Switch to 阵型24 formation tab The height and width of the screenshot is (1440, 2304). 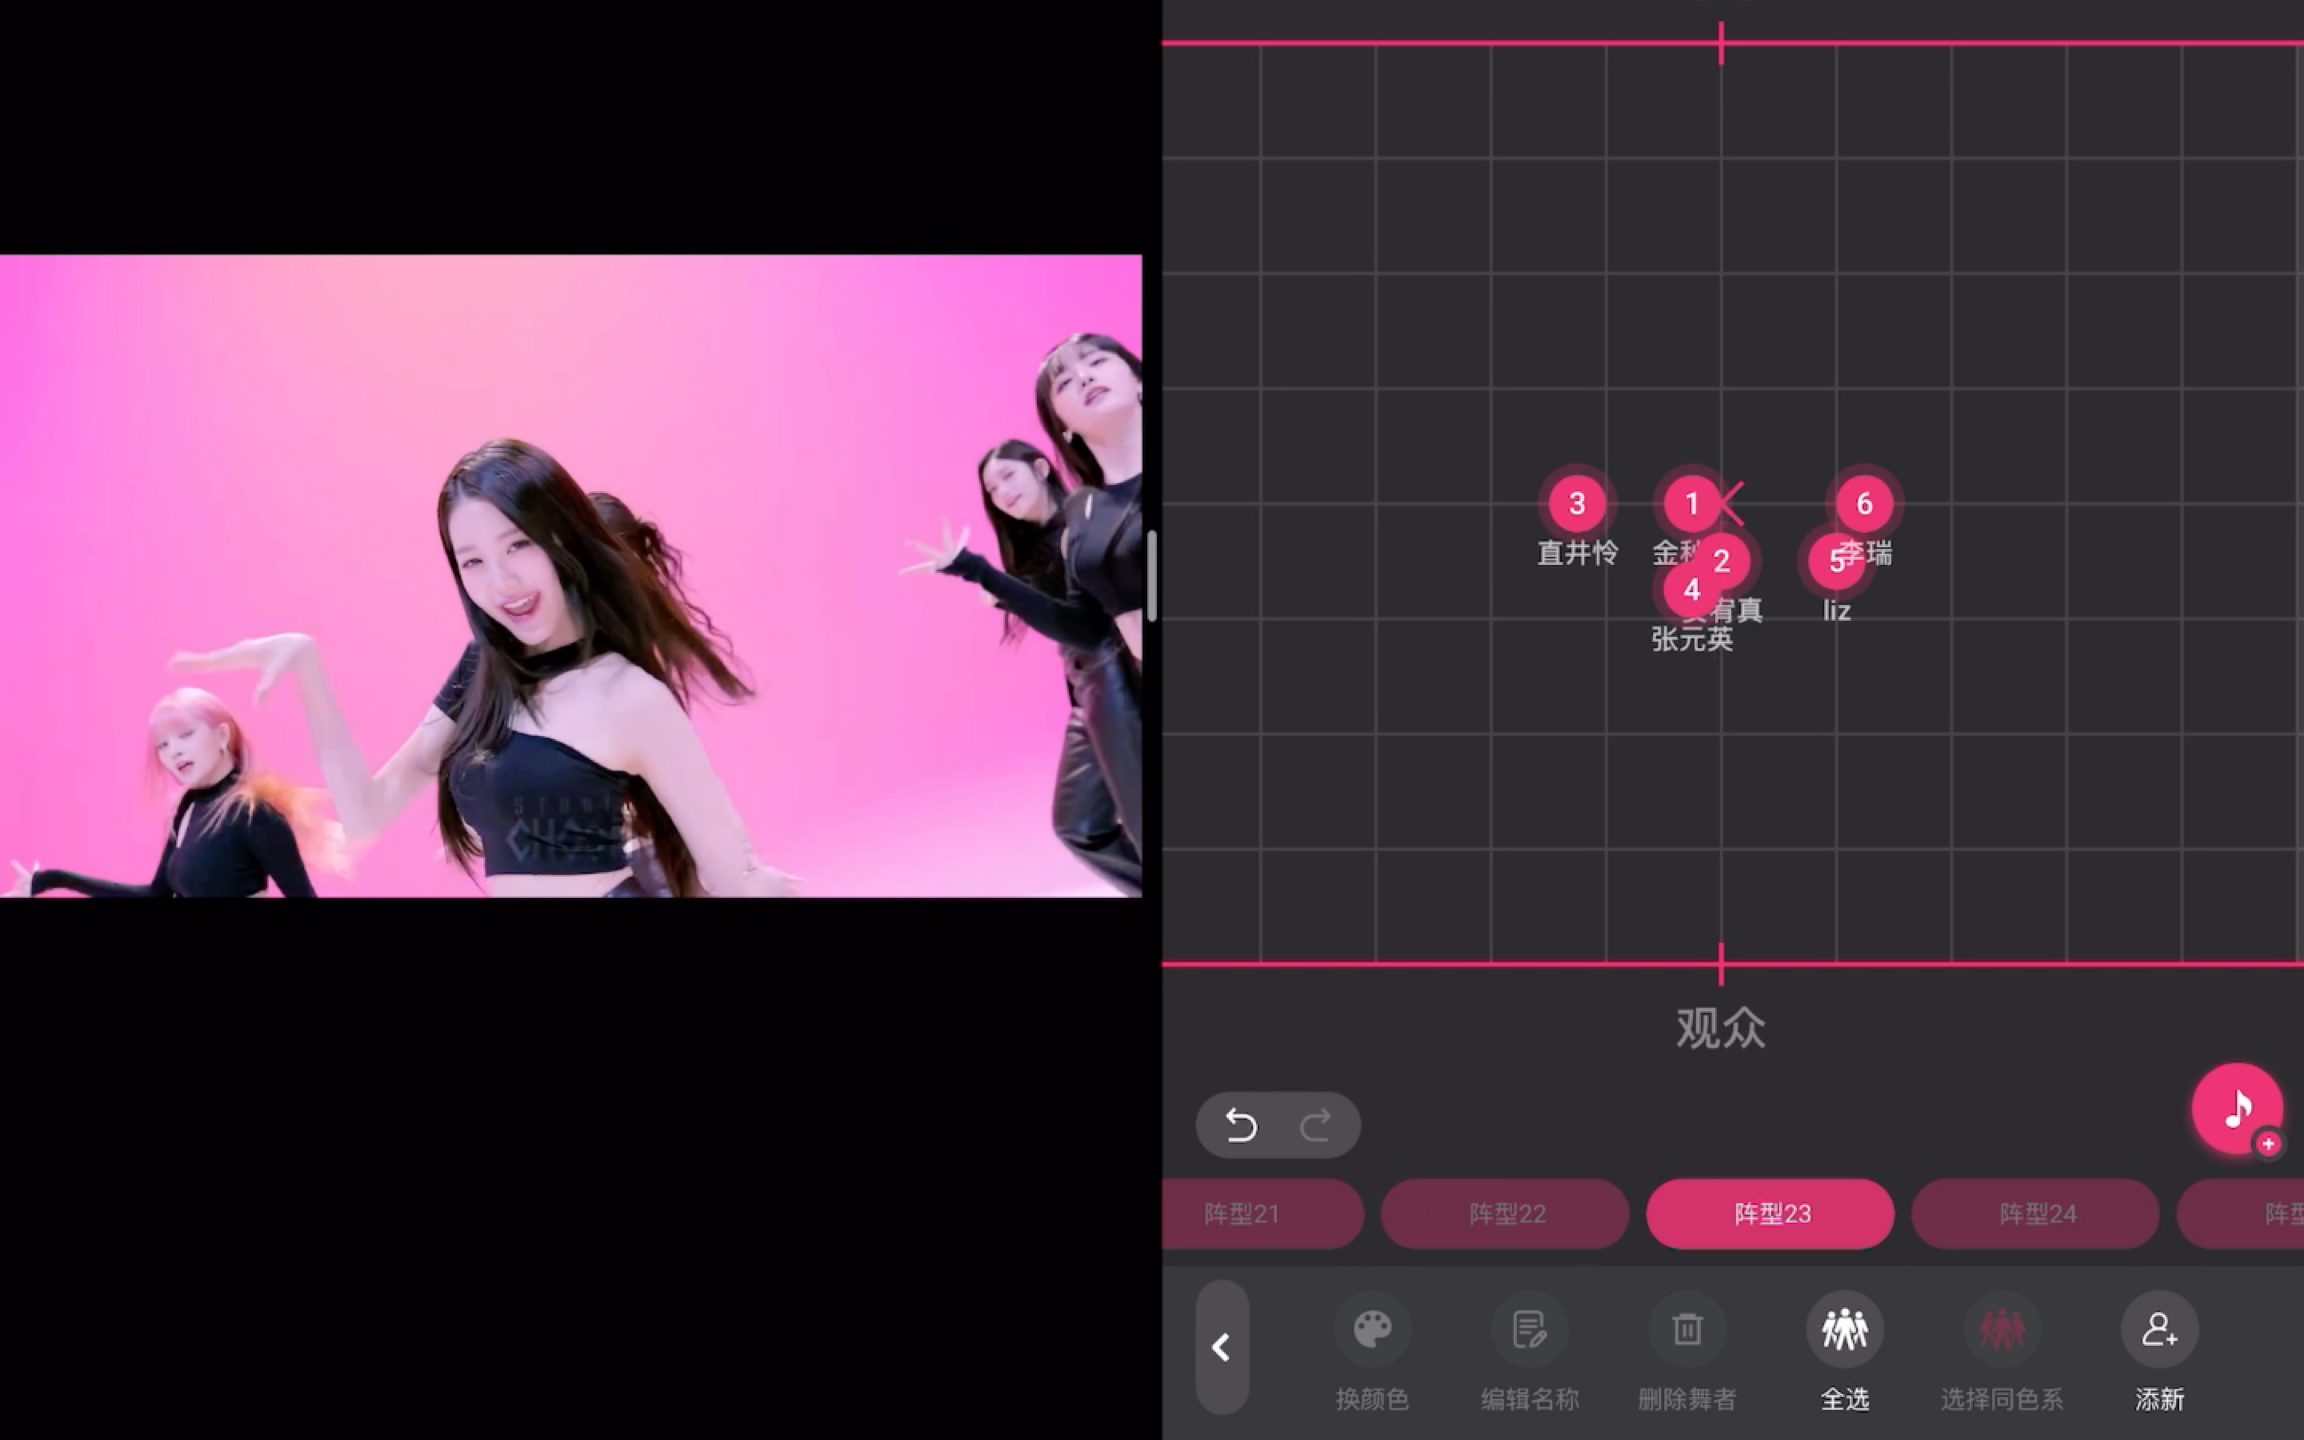coord(2036,1214)
